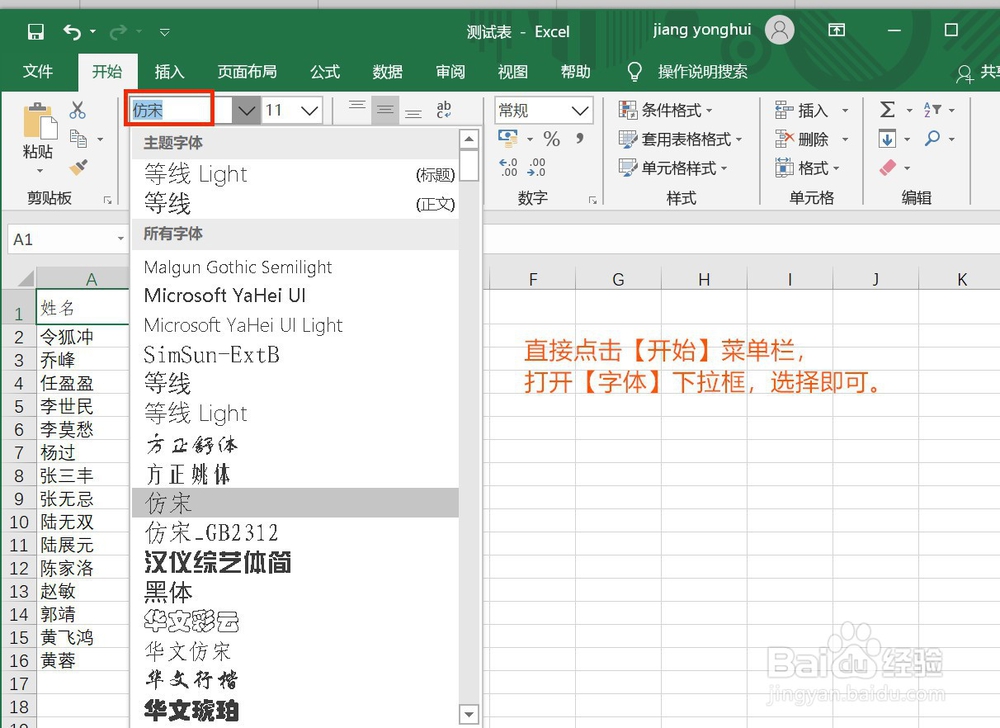Focus the font name box containing 仿宋
This screenshot has height=728, width=1000.
(180, 110)
